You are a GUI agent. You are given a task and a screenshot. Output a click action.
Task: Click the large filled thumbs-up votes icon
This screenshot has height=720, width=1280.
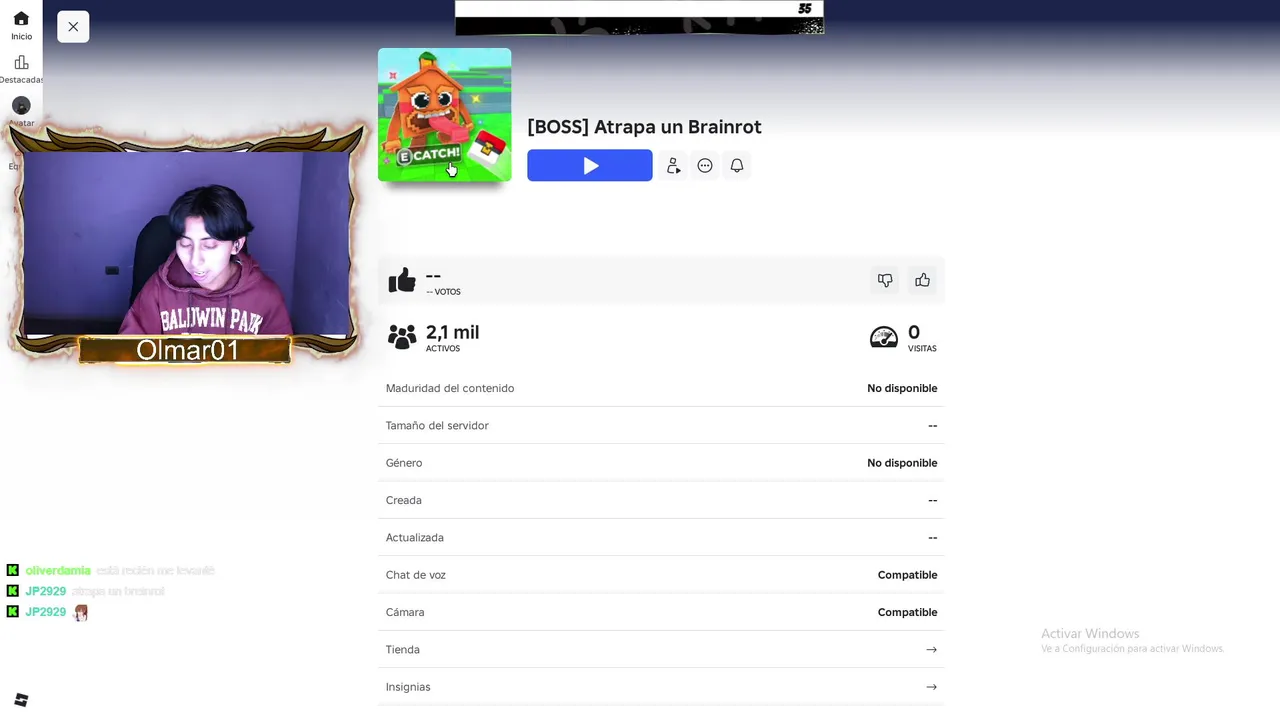coord(402,280)
